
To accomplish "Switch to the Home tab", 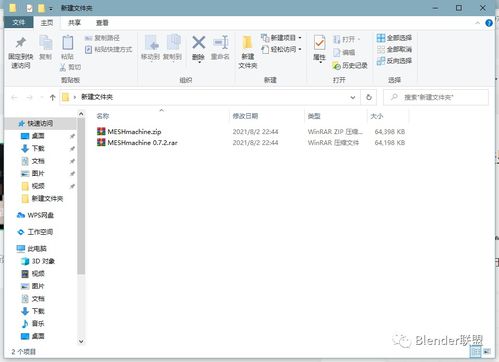I will tap(47, 23).
